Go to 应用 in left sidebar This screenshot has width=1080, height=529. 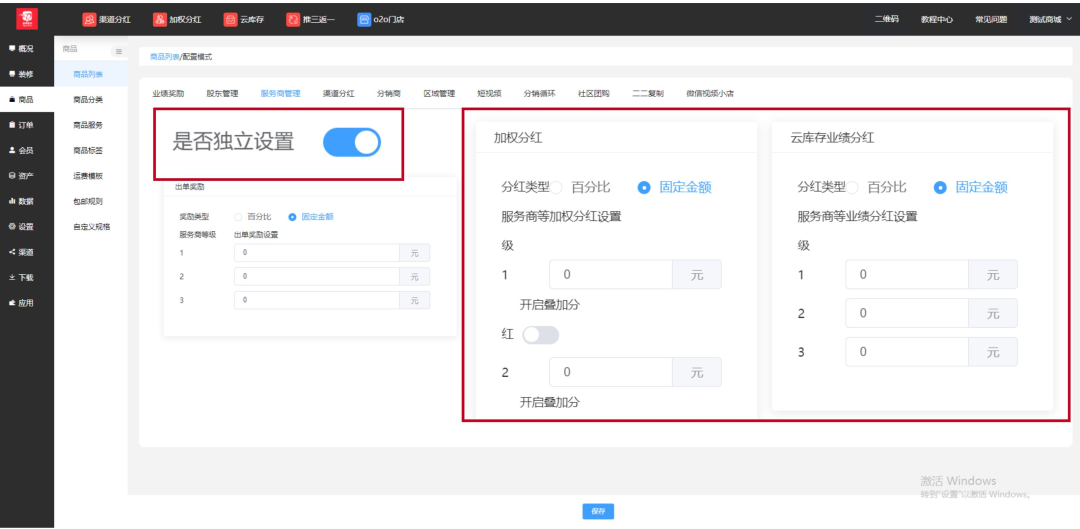pyautogui.click(x=21, y=303)
